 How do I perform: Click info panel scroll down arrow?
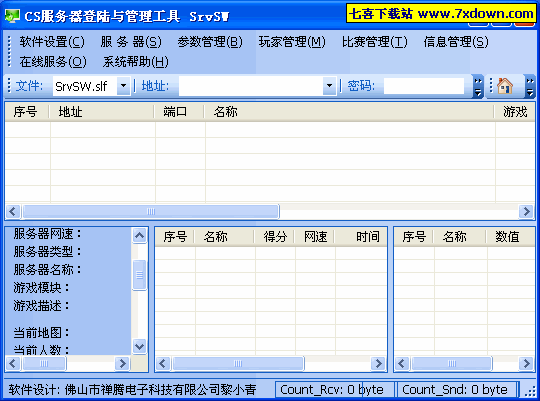point(139,346)
